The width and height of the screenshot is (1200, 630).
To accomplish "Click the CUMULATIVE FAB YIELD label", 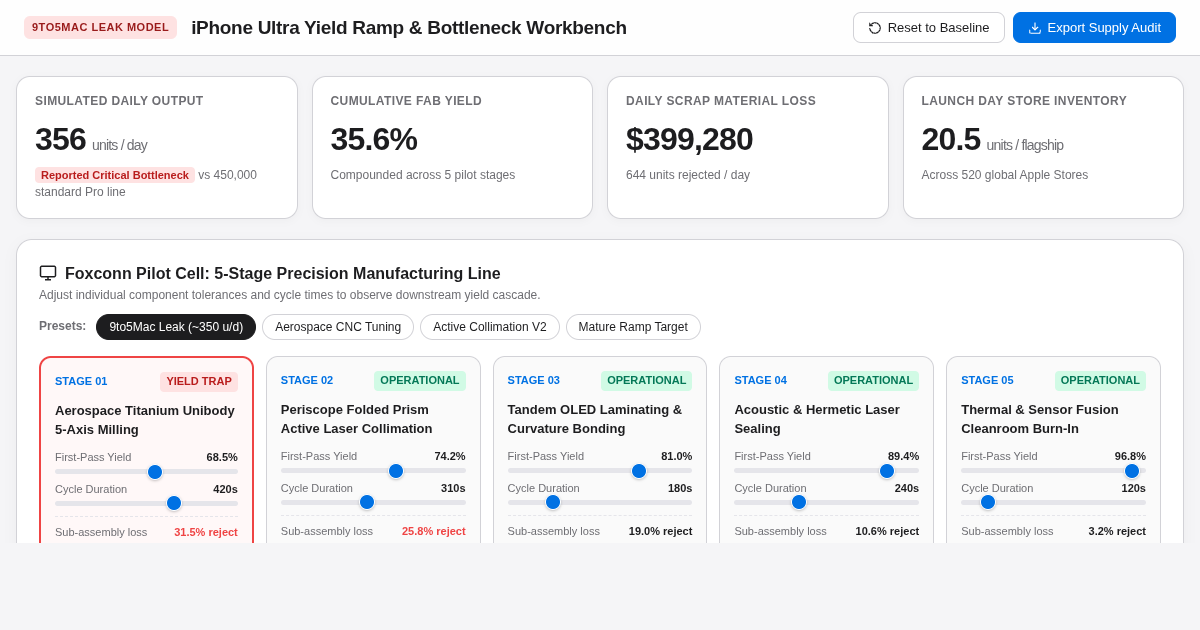I will 406,101.
